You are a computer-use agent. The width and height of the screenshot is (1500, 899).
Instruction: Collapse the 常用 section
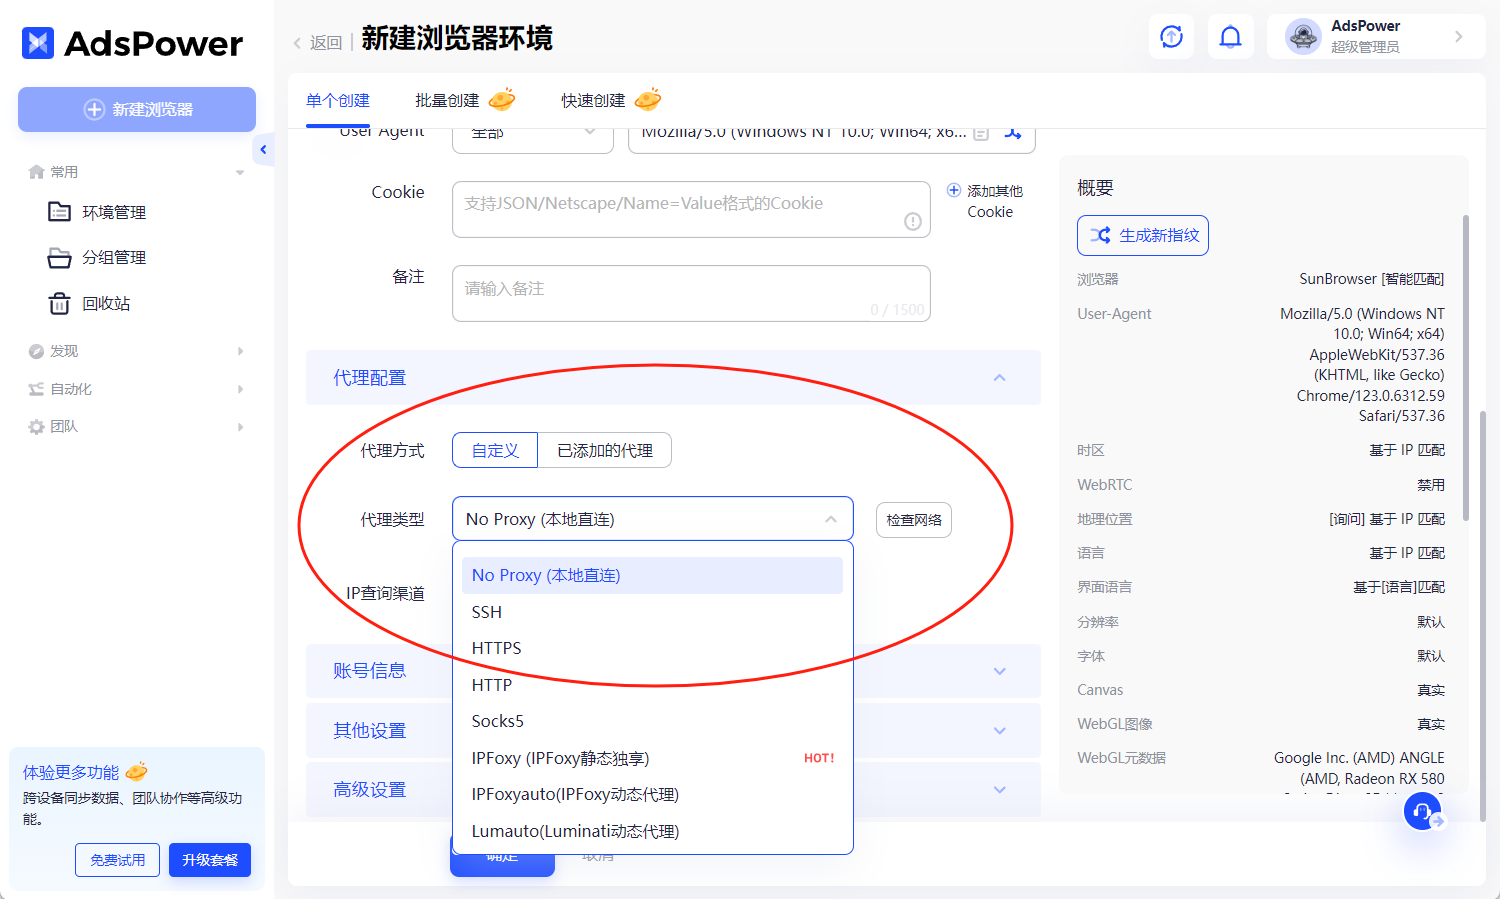pyautogui.click(x=240, y=172)
